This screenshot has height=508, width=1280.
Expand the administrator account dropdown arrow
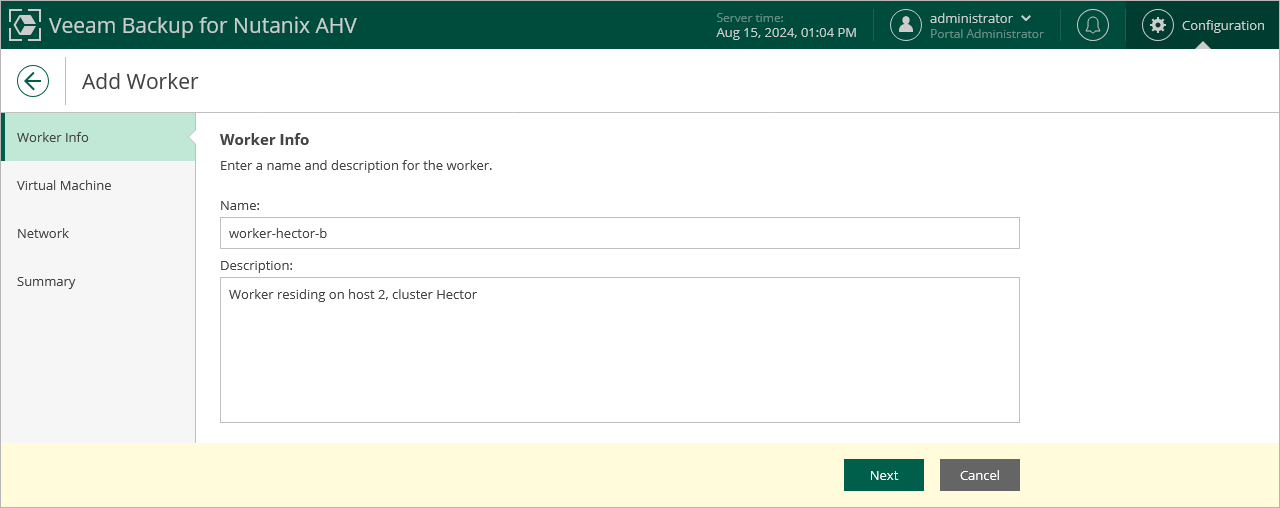[x=1026, y=18]
